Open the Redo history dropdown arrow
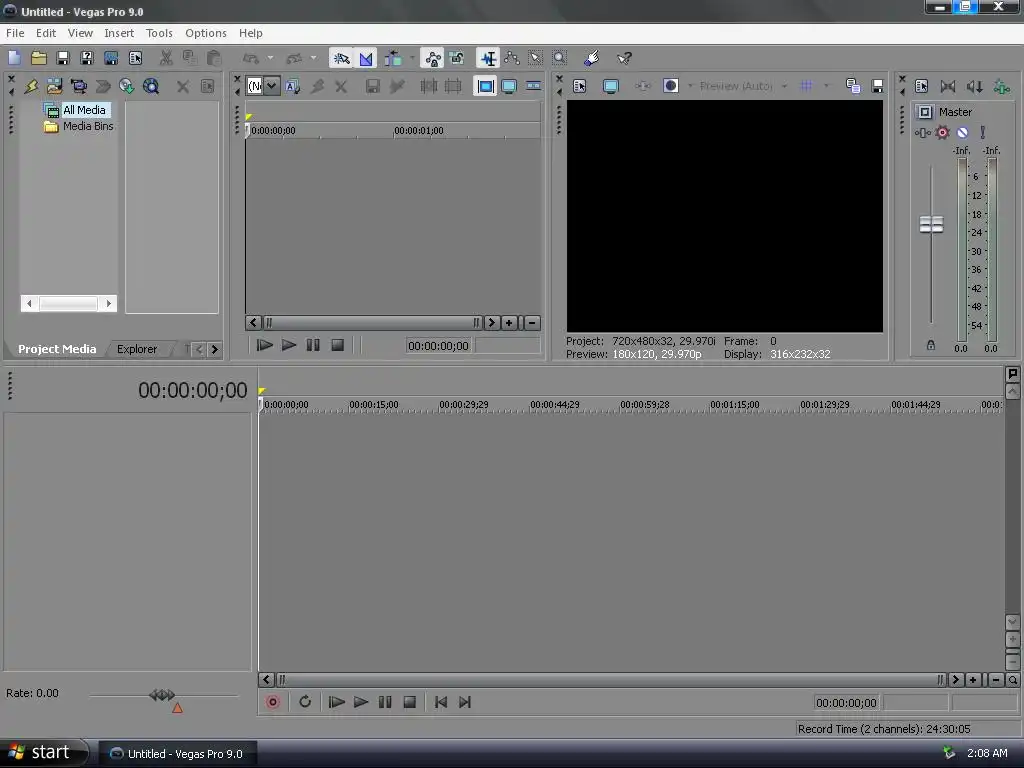Image resolution: width=1024 pixels, height=768 pixels. pyautogui.click(x=313, y=58)
